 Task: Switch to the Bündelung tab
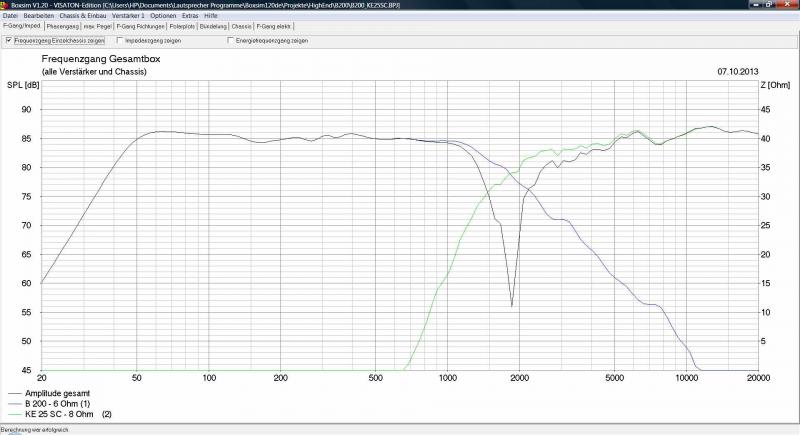(213, 26)
